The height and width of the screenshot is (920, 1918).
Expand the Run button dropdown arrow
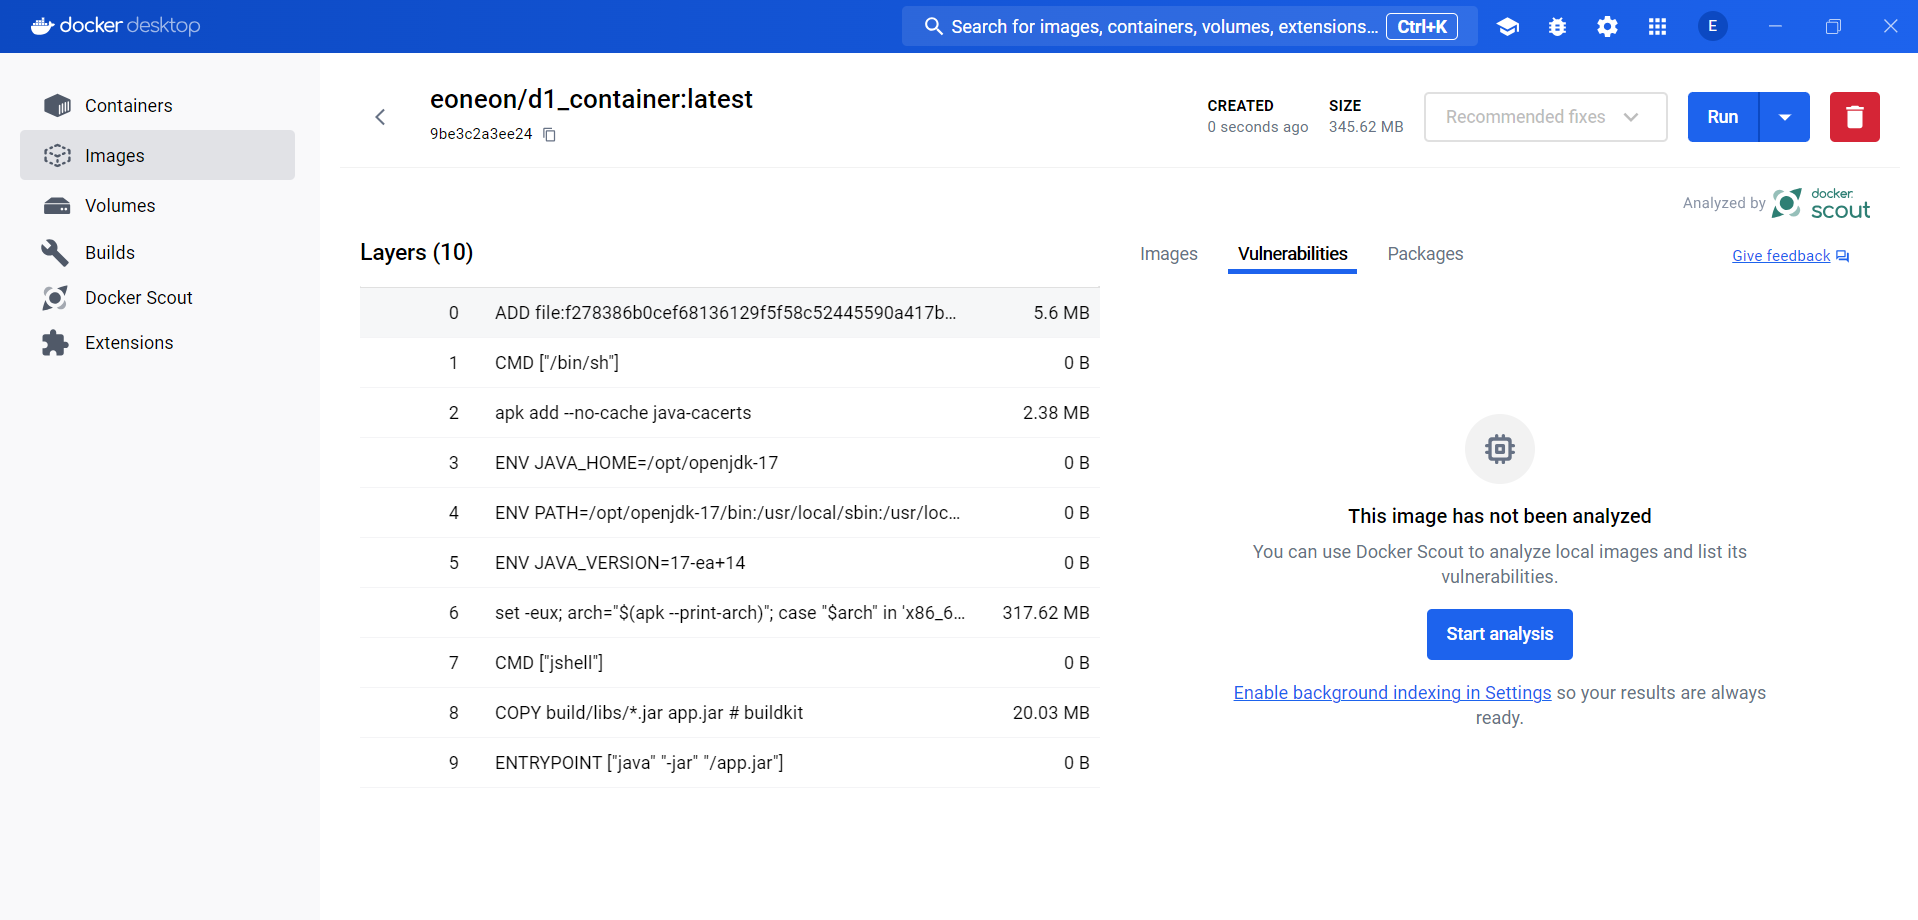point(1785,117)
